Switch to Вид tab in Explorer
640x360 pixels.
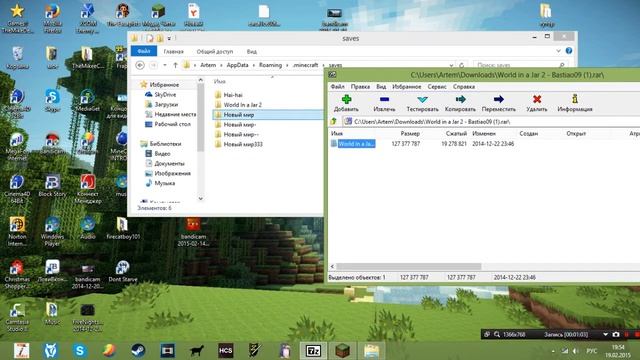(251, 51)
